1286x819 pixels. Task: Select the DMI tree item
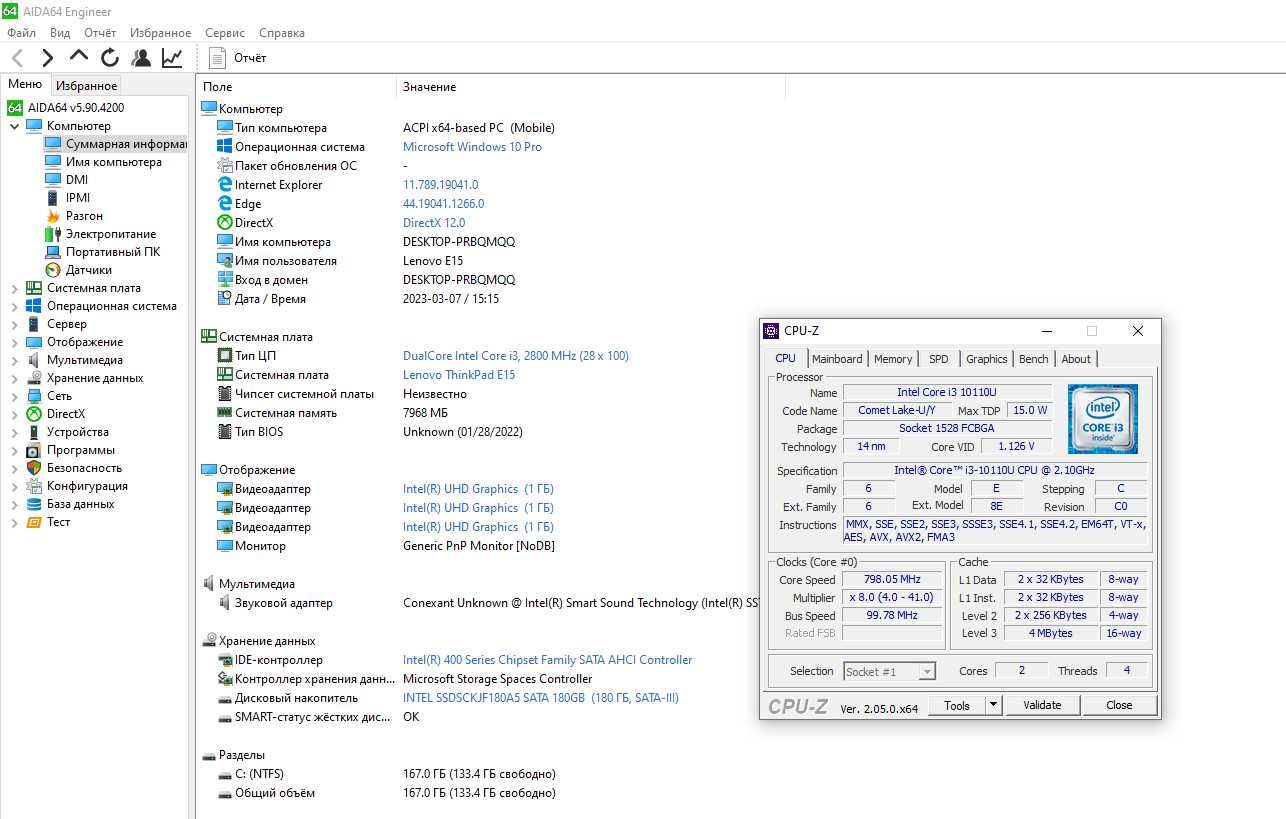(x=77, y=180)
